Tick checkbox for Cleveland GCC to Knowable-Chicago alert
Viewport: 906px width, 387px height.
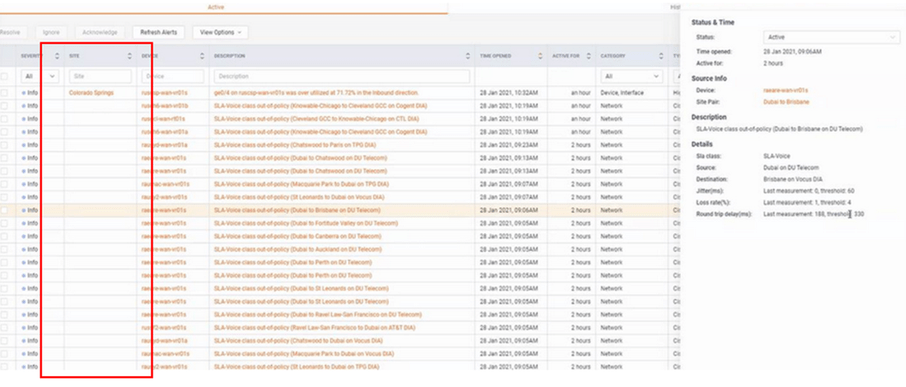click(x=5, y=118)
